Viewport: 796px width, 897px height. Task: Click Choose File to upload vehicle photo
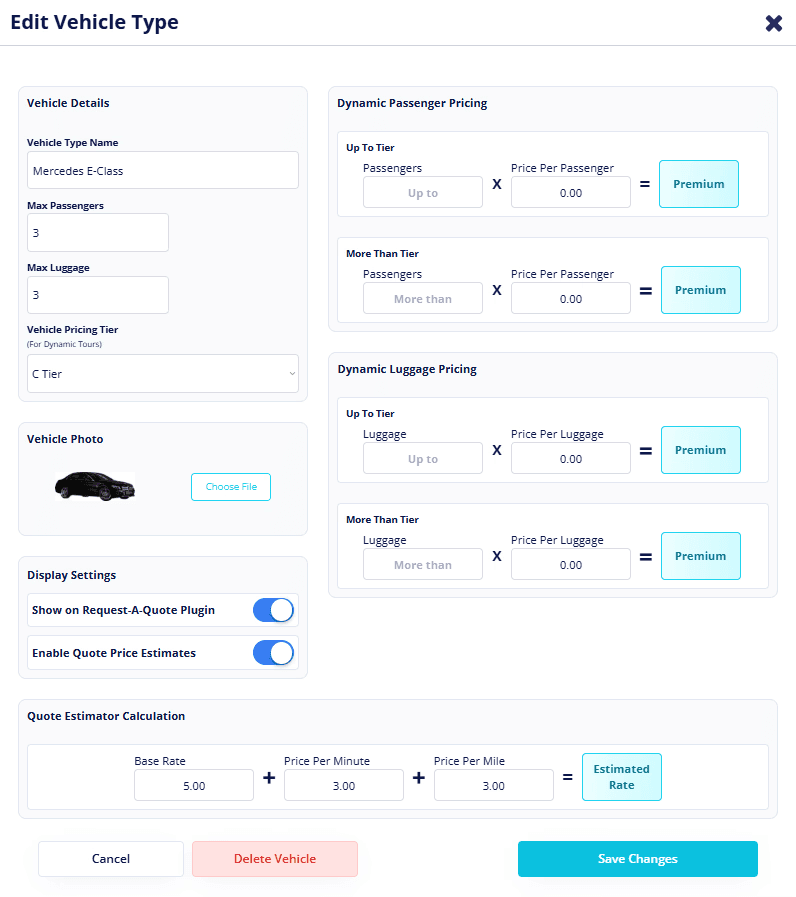(230, 486)
